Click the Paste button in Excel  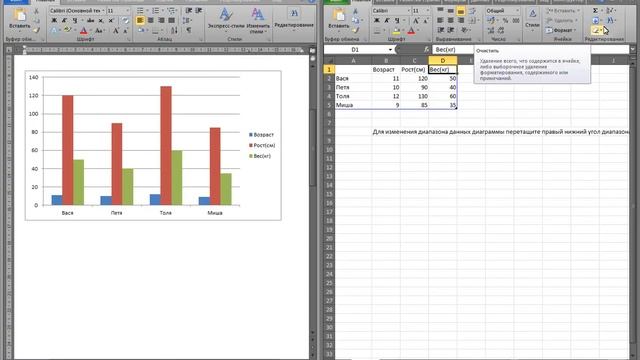coord(338,20)
